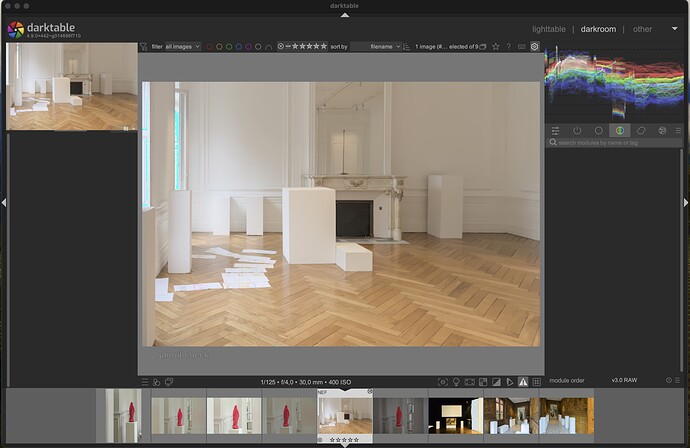Viewport: 690px width, 448px height.
Task: Open greyed filmstrip thumbnail right of selected image
Action: tap(400, 416)
